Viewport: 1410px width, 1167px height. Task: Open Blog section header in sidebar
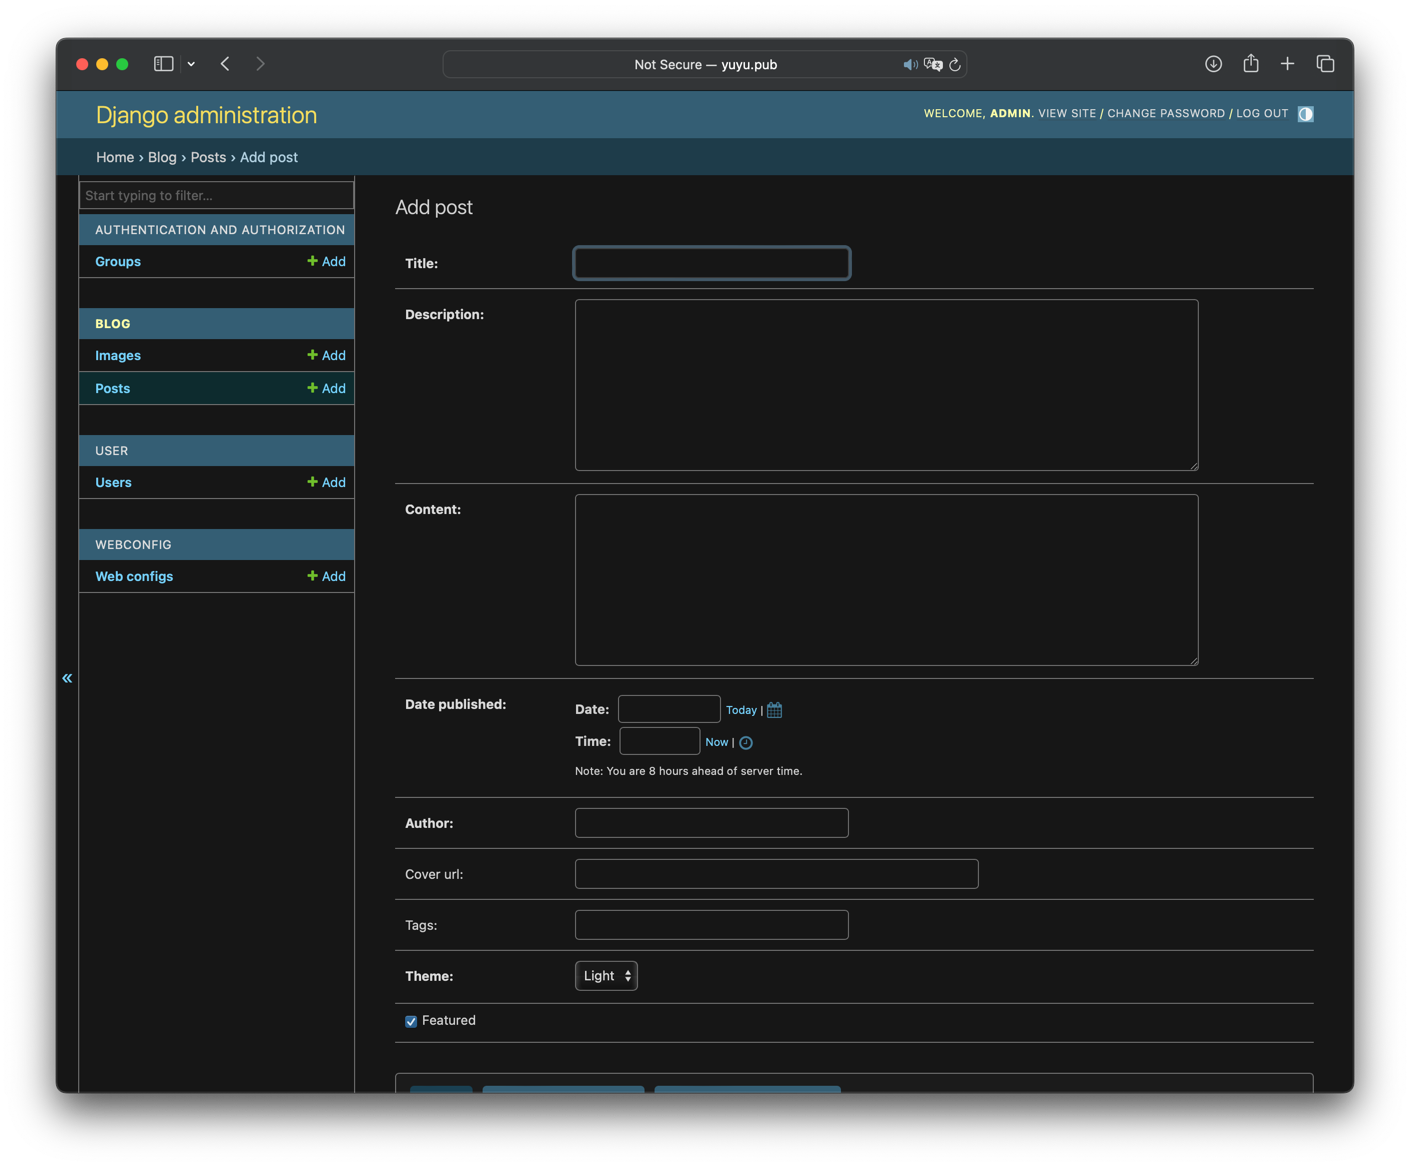(x=113, y=324)
